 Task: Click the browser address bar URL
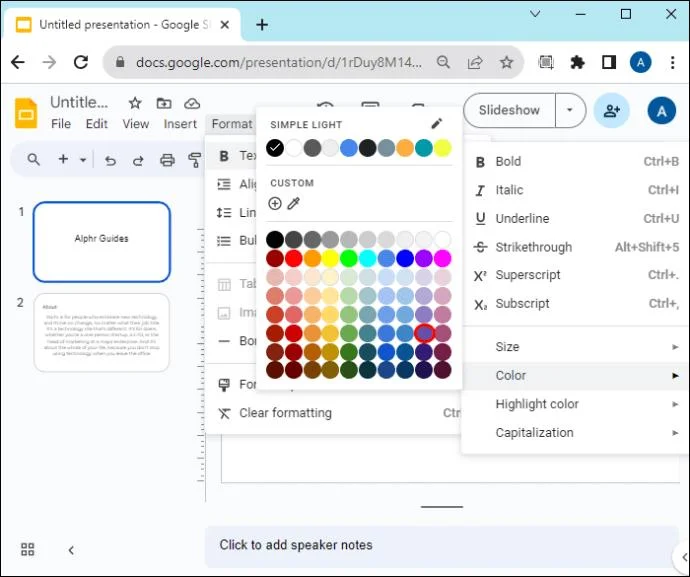click(279, 62)
